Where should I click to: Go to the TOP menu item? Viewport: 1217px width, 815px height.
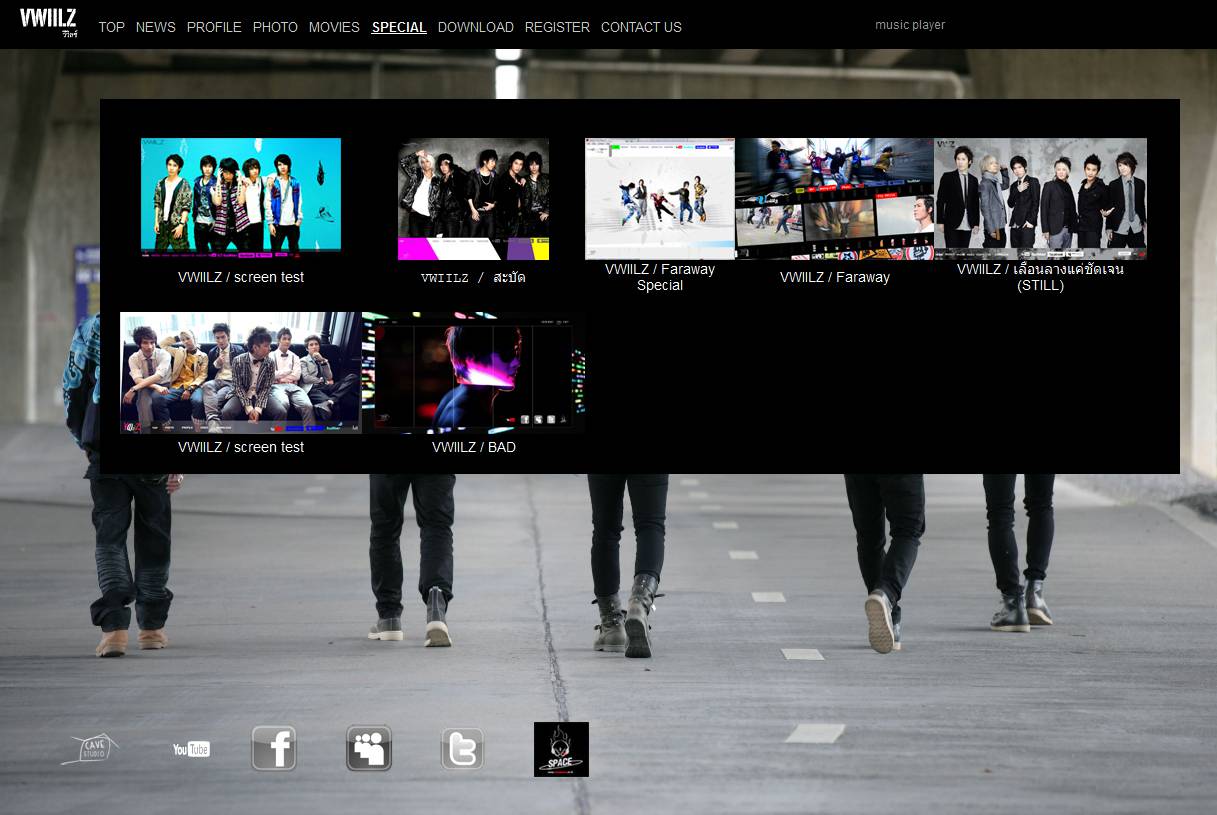[111, 27]
